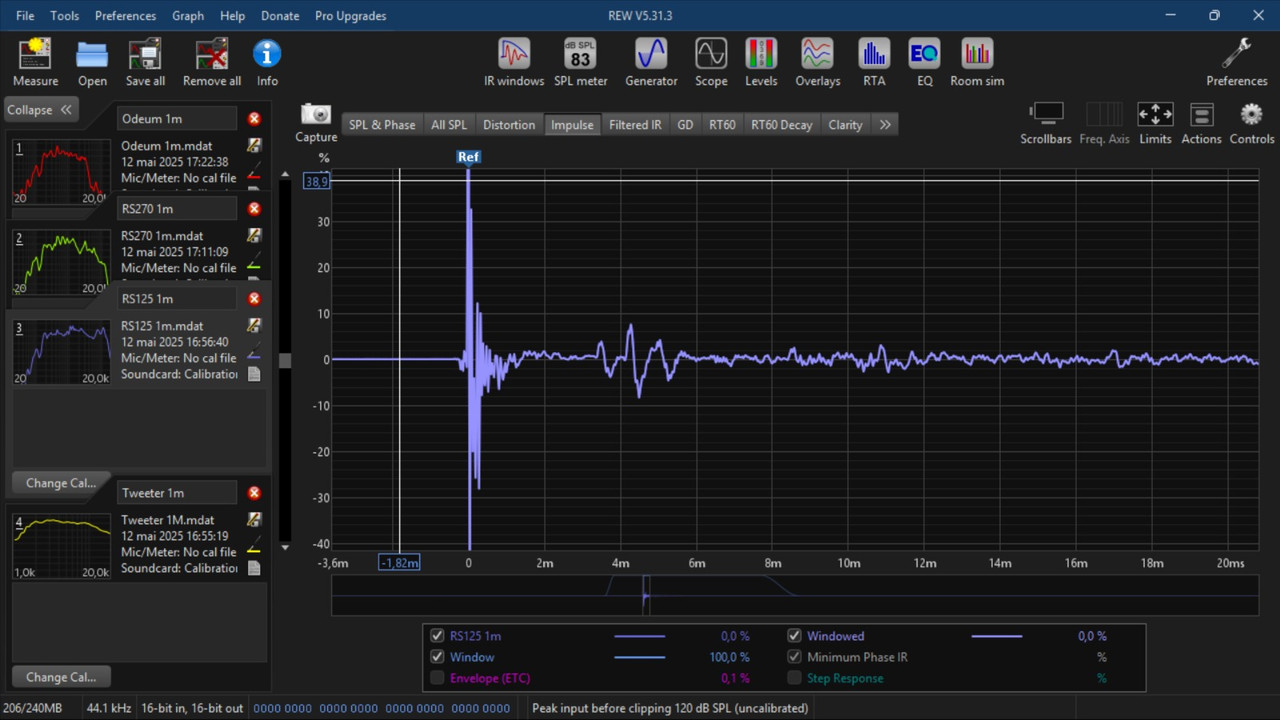
Task: Click the Capture camera icon
Action: click(x=316, y=114)
